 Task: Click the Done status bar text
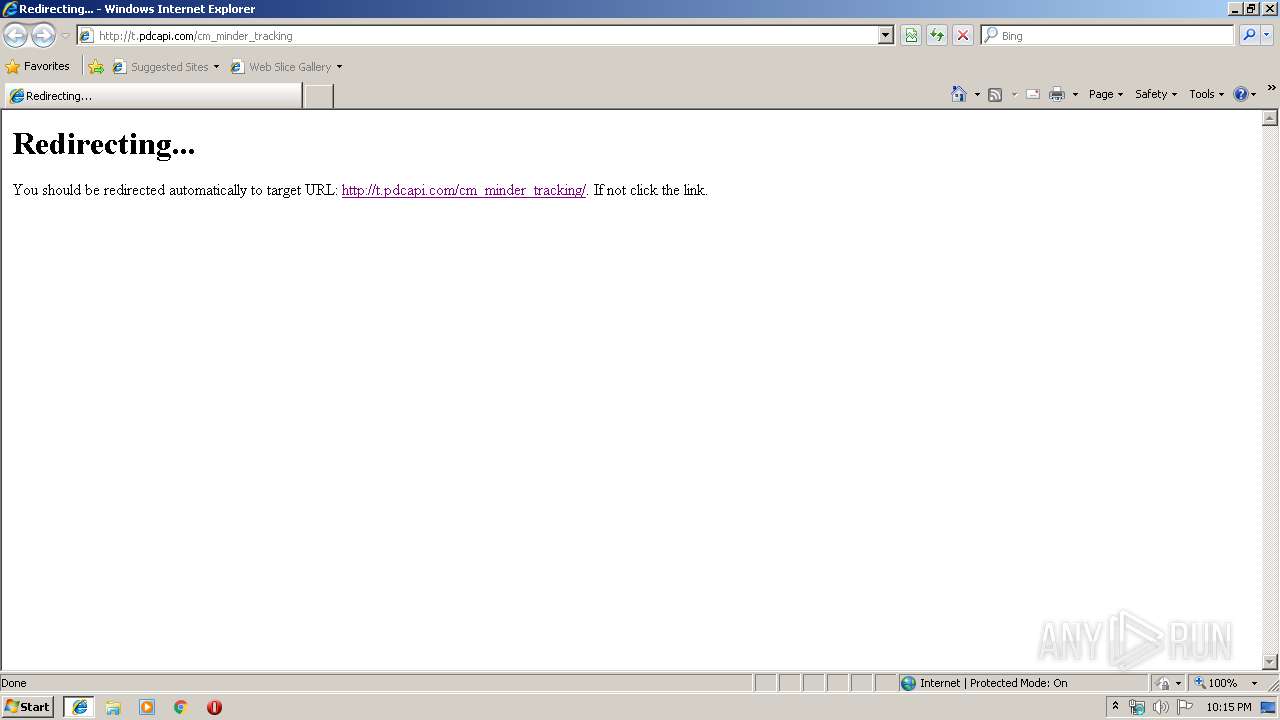click(x=14, y=683)
